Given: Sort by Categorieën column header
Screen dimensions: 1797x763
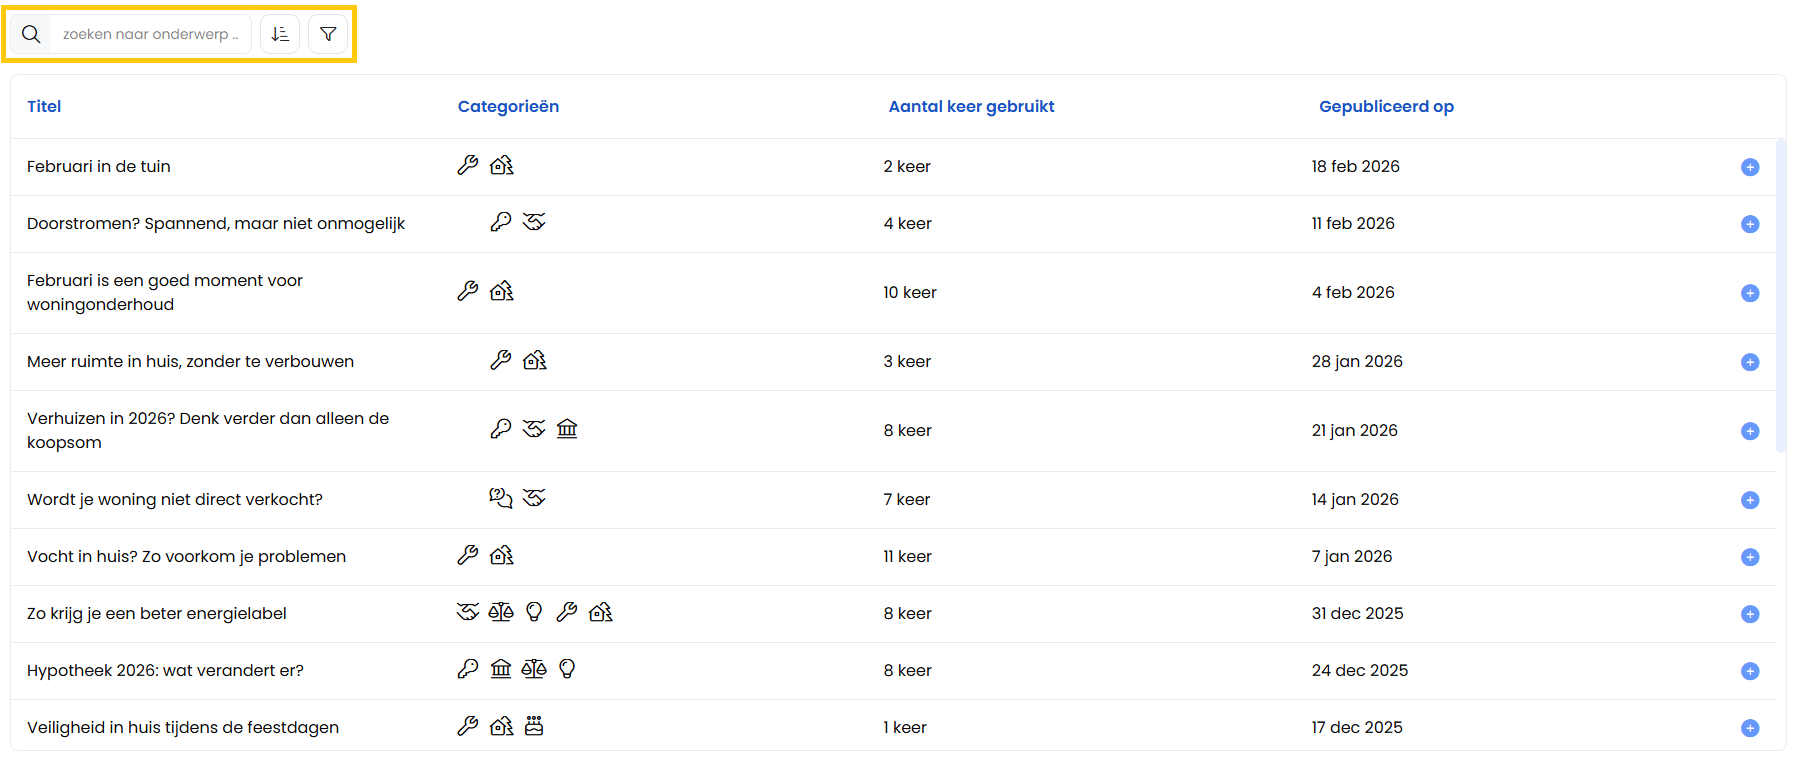Looking at the screenshot, I should click(x=508, y=106).
